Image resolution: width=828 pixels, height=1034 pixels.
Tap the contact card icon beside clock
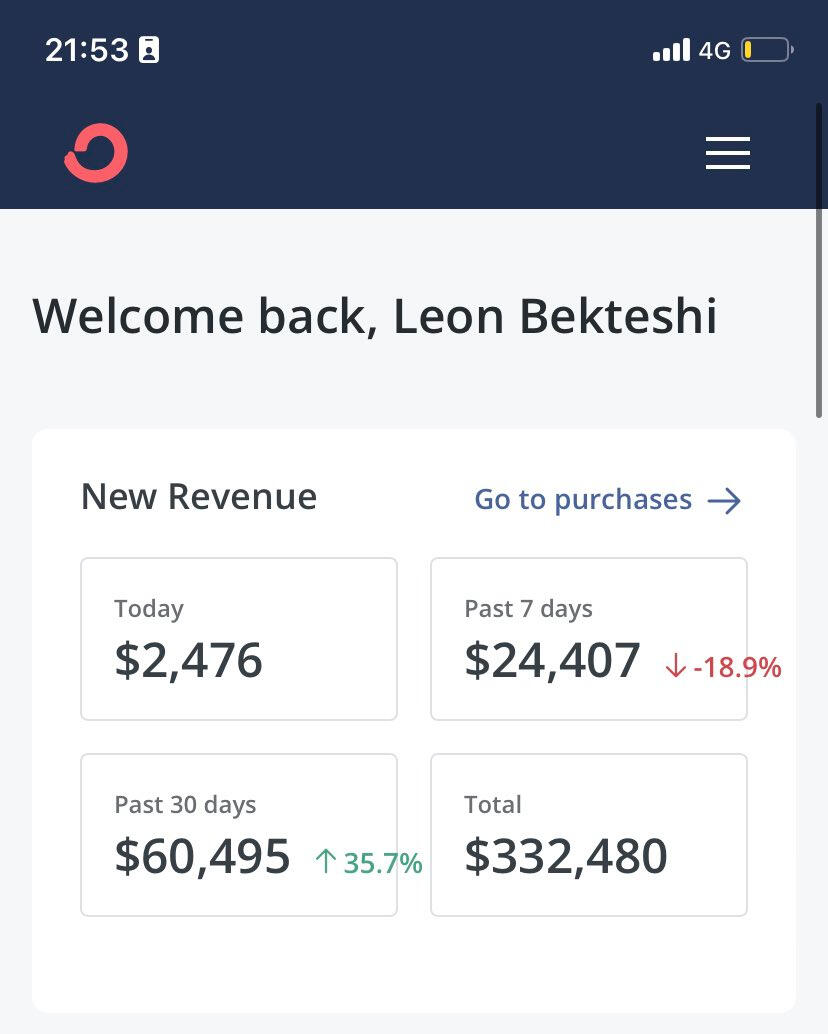[x=149, y=50]
